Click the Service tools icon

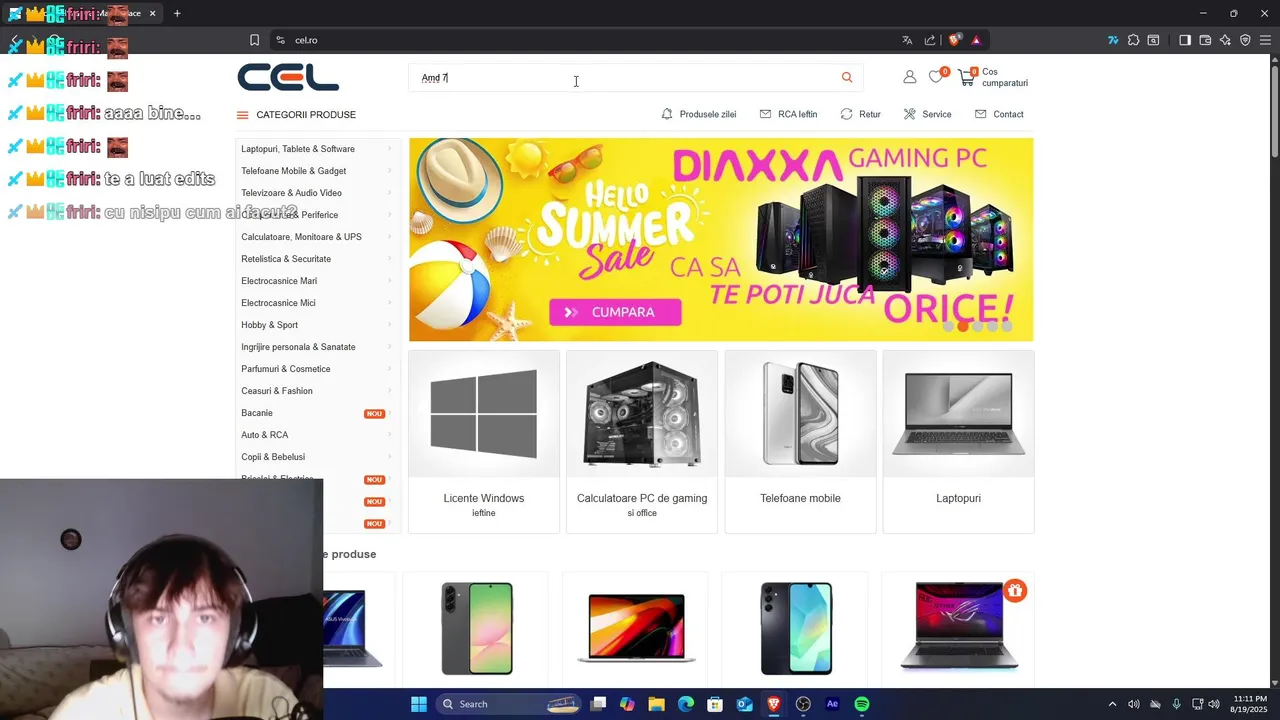coord(909,114)
